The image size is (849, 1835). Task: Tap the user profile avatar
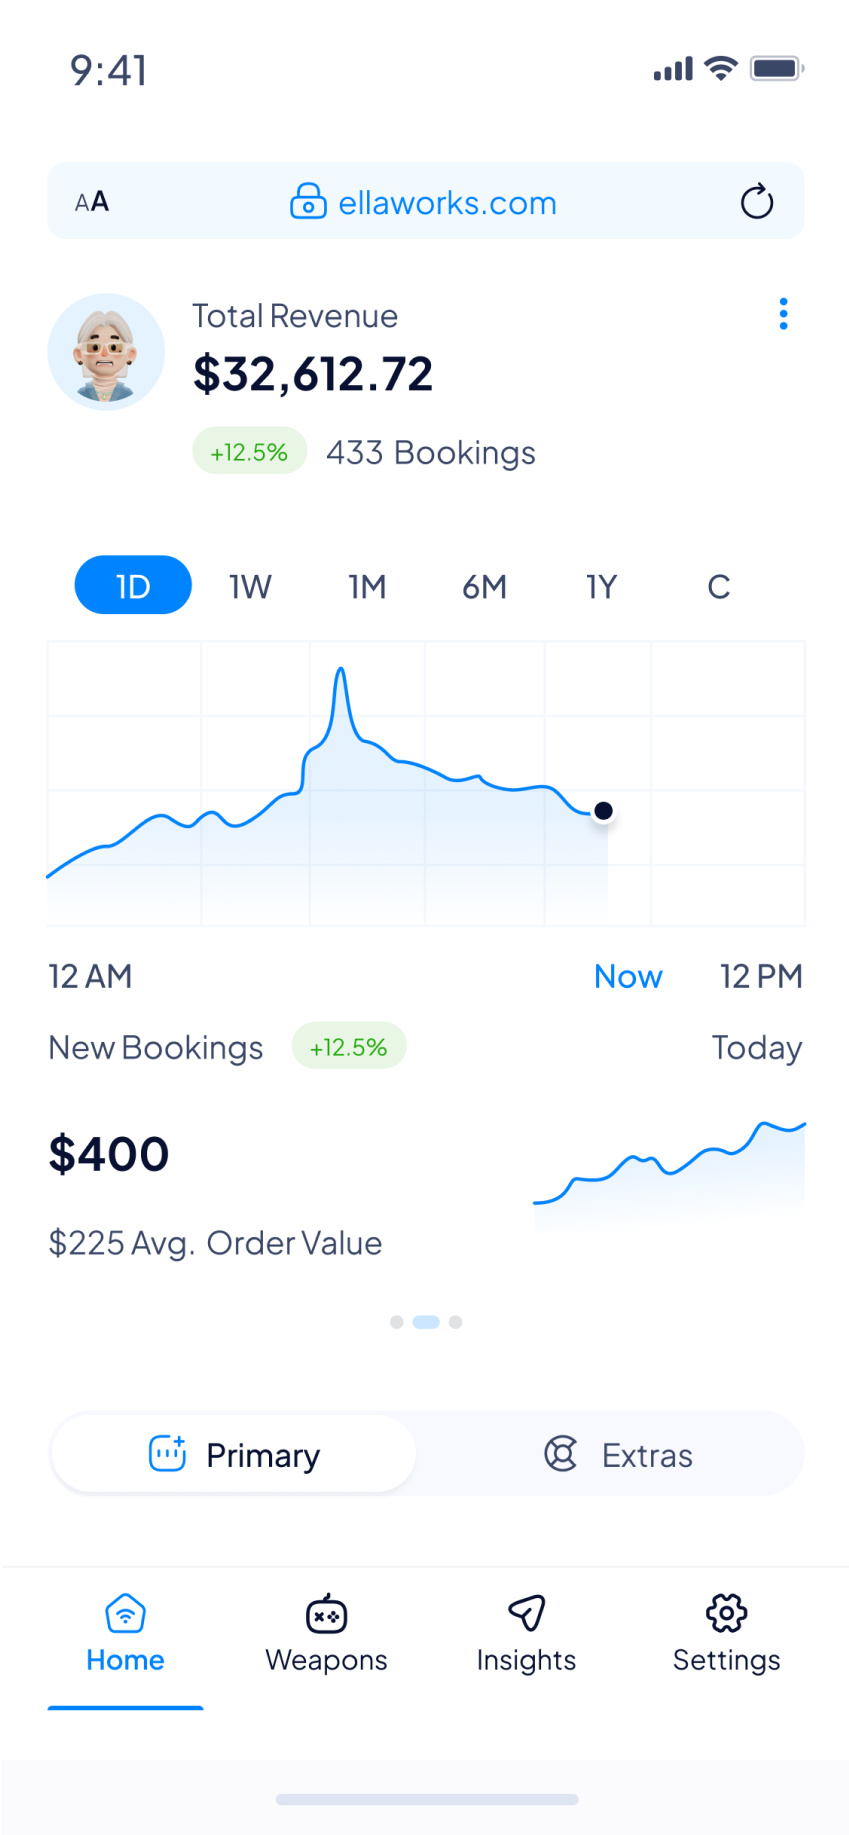106,352
